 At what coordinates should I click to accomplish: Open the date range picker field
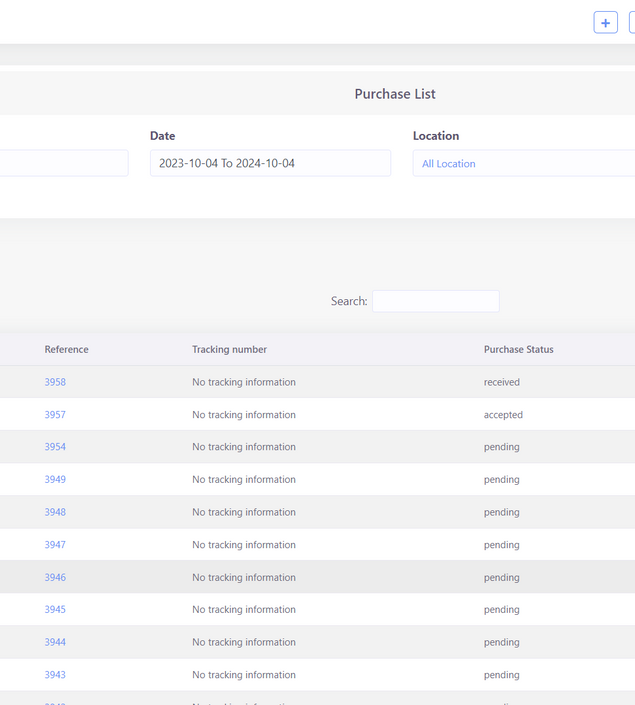[270, 163]
